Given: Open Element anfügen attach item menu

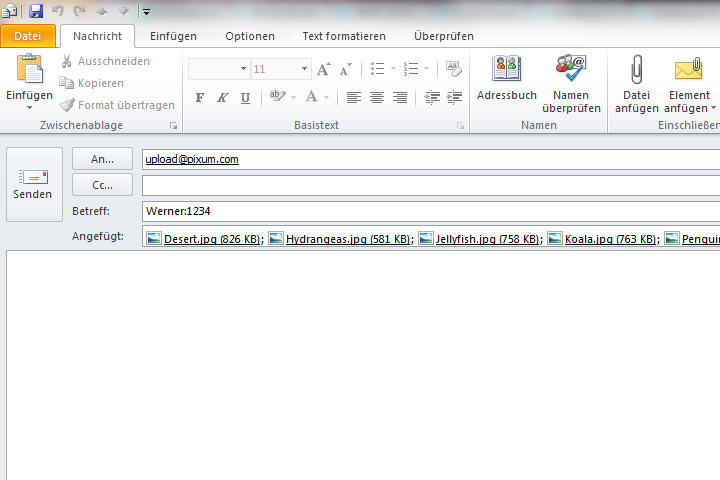Looking at the screenshot, I should pos(689,84).
